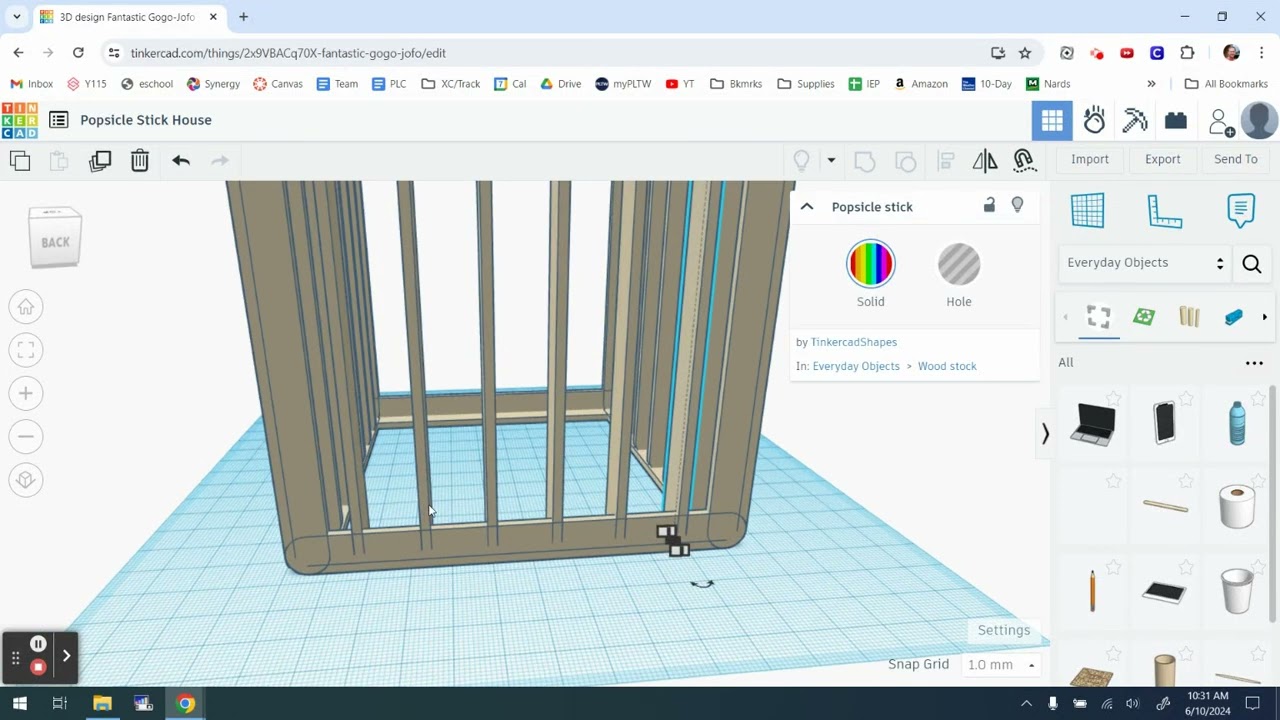
Task: Open the shapes panel more options menu
Action: pos(1254,363)
